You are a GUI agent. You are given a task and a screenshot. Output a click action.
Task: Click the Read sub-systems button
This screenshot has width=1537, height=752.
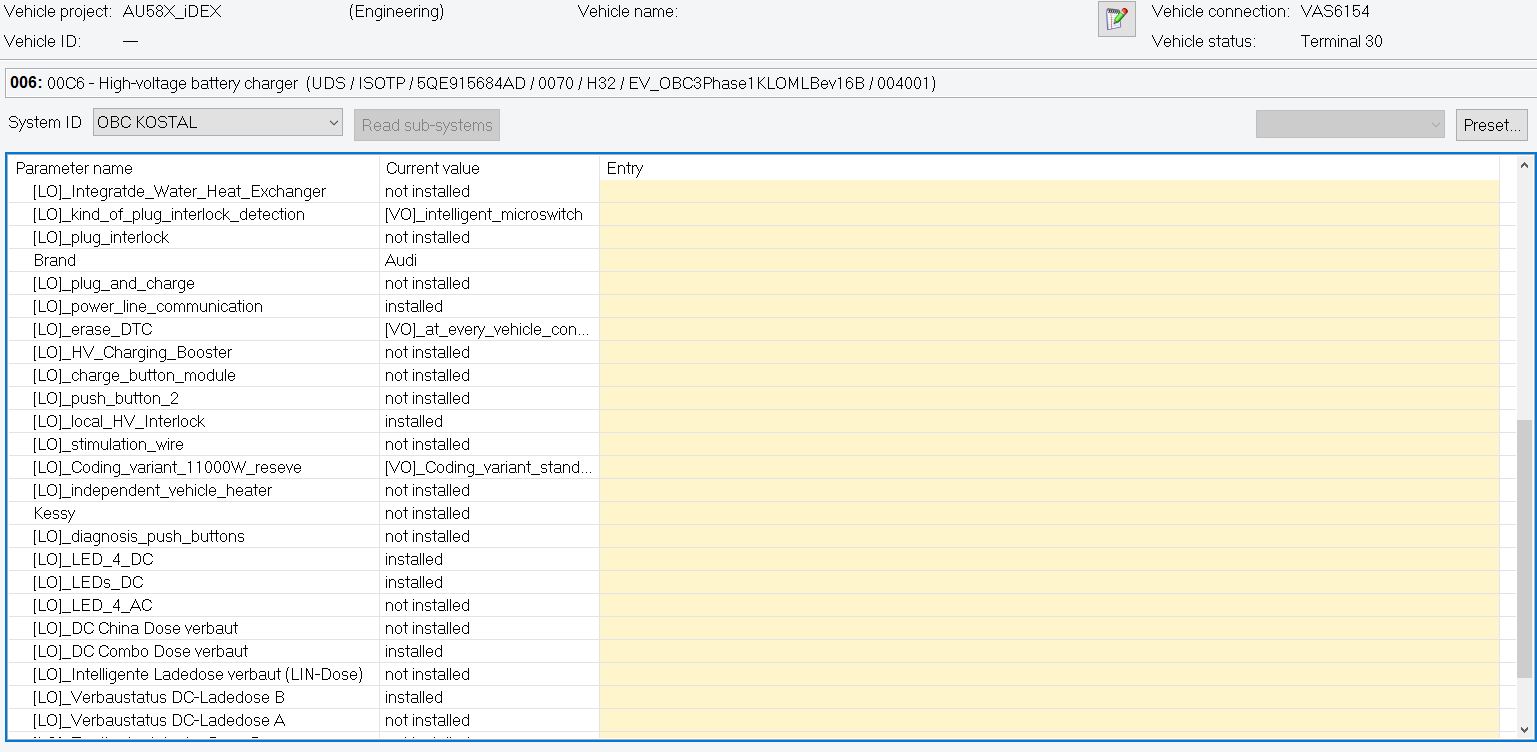click(x=427, y=125)
